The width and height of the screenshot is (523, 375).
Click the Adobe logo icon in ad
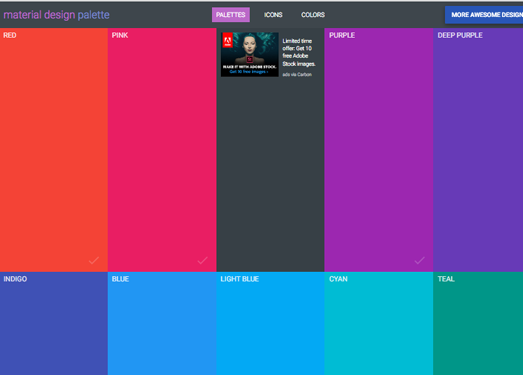pos(227,40)
